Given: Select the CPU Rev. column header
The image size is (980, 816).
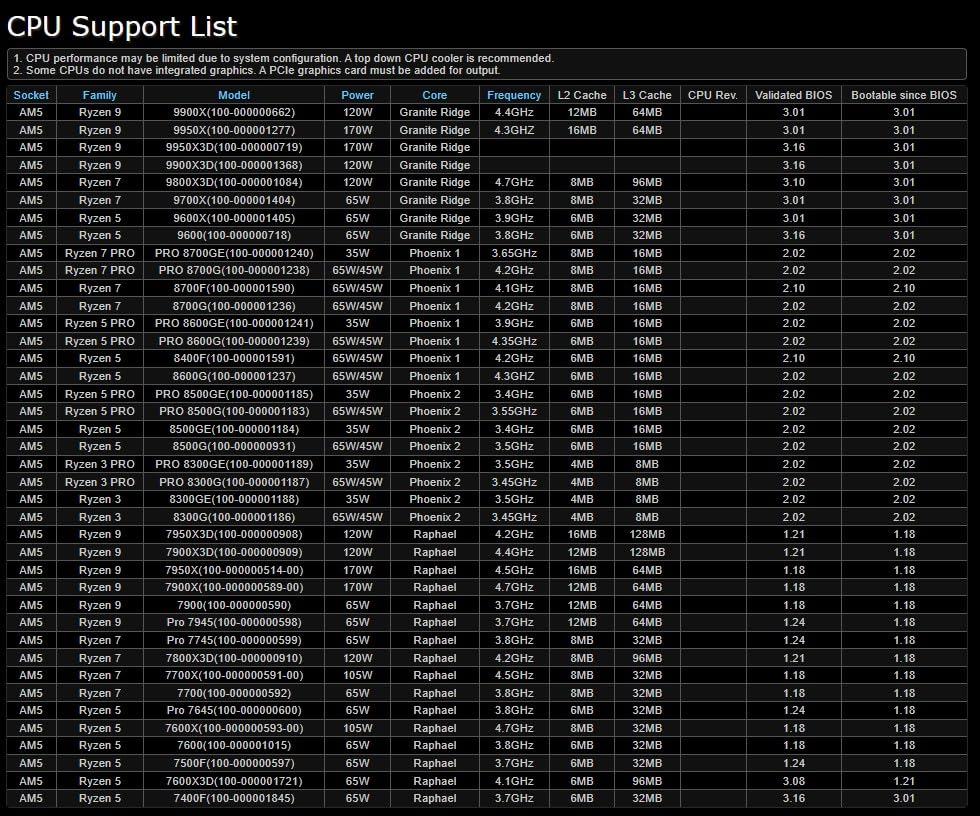Looking at the screenshot, I should (713, 95).
